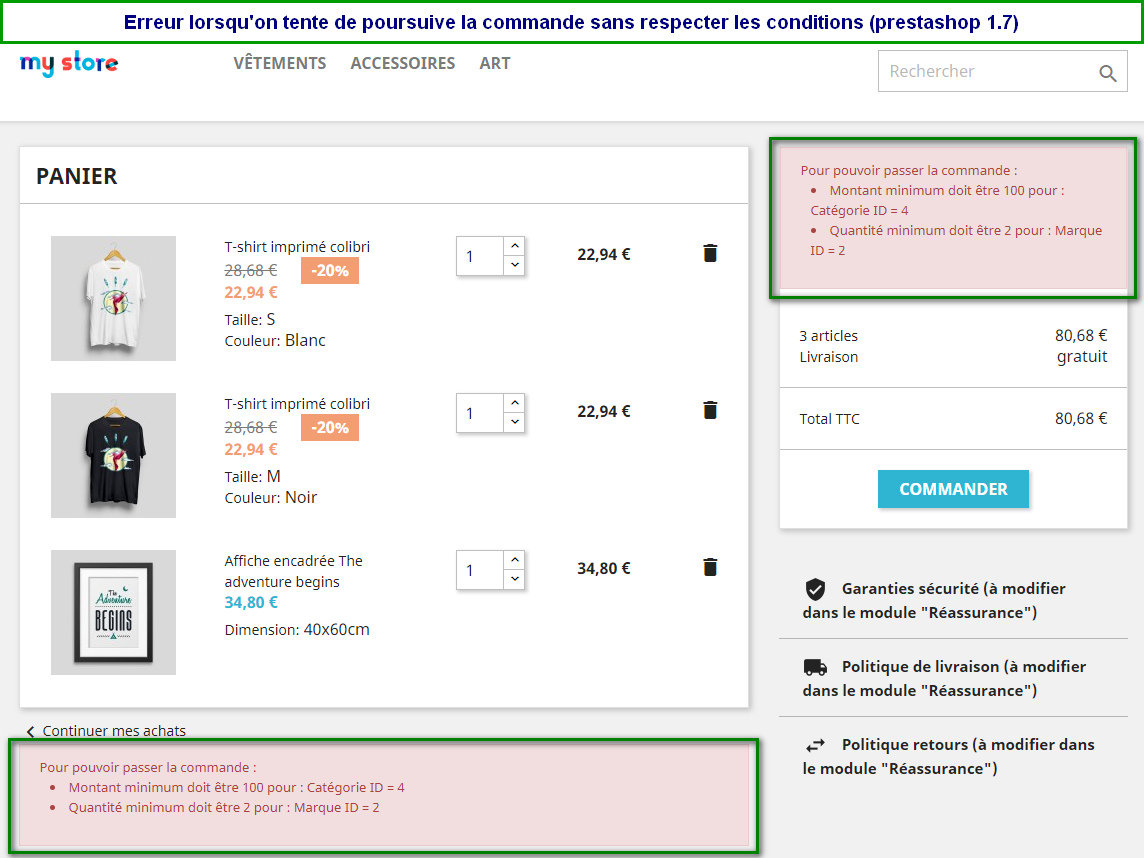
Task: Open T-shirt imprimé colibri link, size M
Action: (297, 403)
